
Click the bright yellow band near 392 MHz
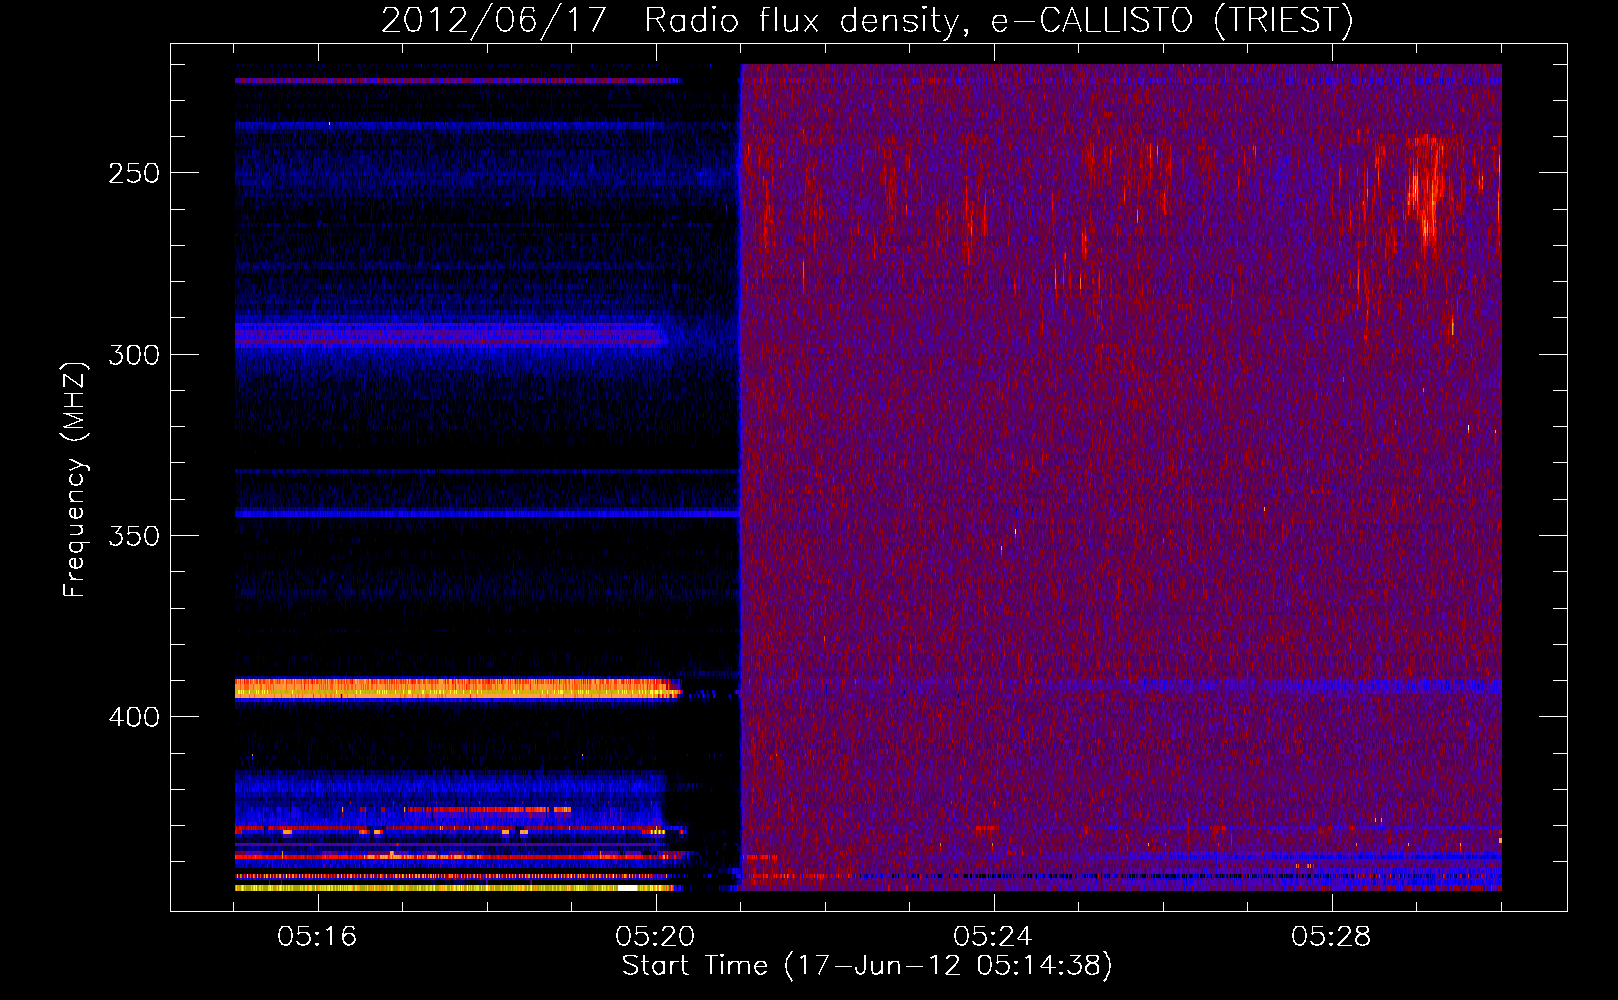click(458, 688)
